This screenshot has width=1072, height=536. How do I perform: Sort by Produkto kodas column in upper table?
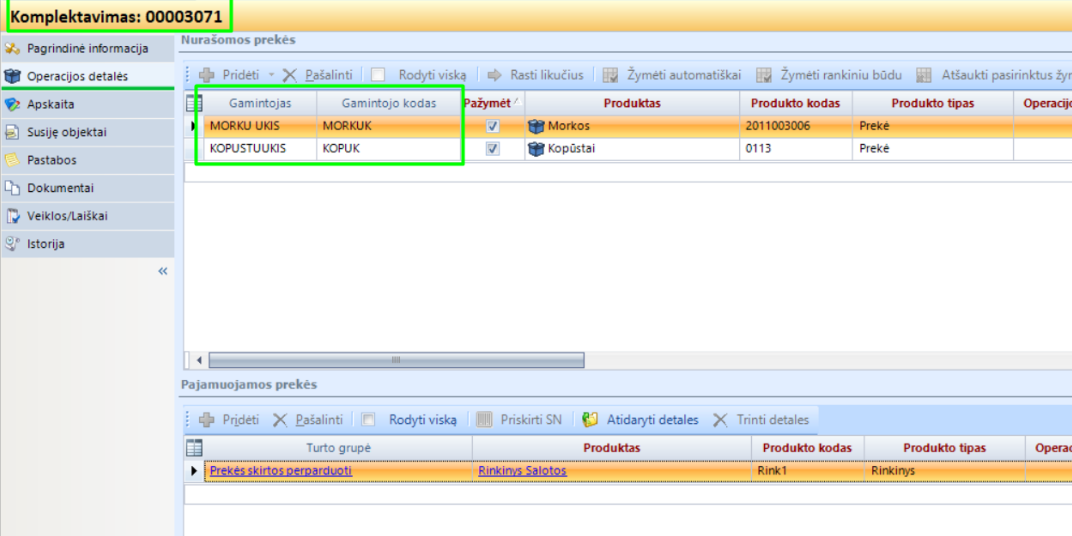(x=795, y=103)
